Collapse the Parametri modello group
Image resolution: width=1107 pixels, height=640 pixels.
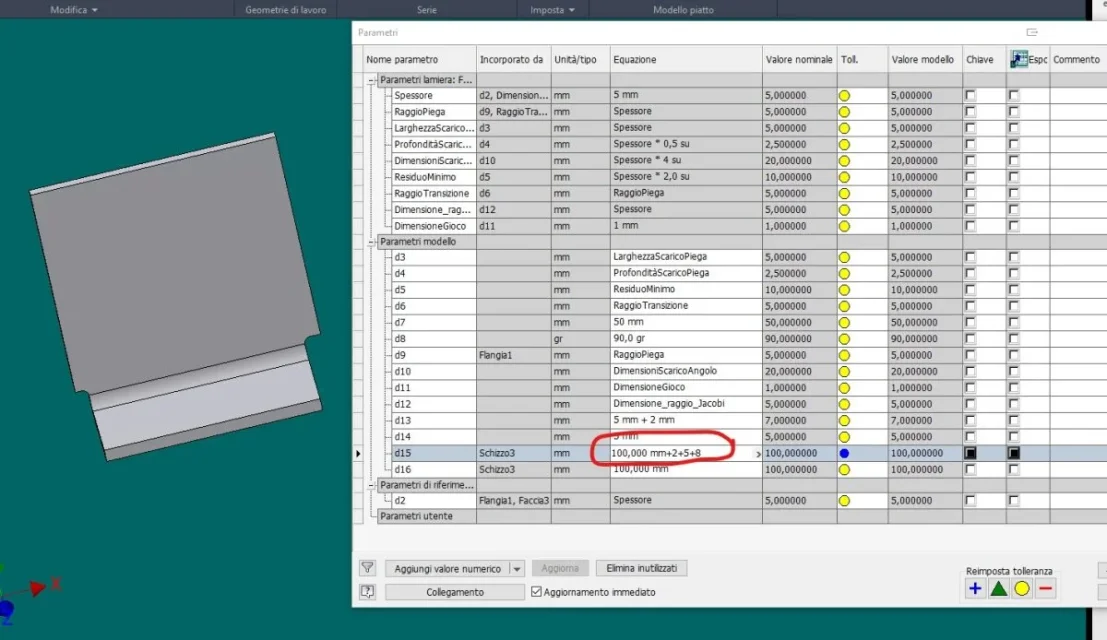click(x=371, y=242)
